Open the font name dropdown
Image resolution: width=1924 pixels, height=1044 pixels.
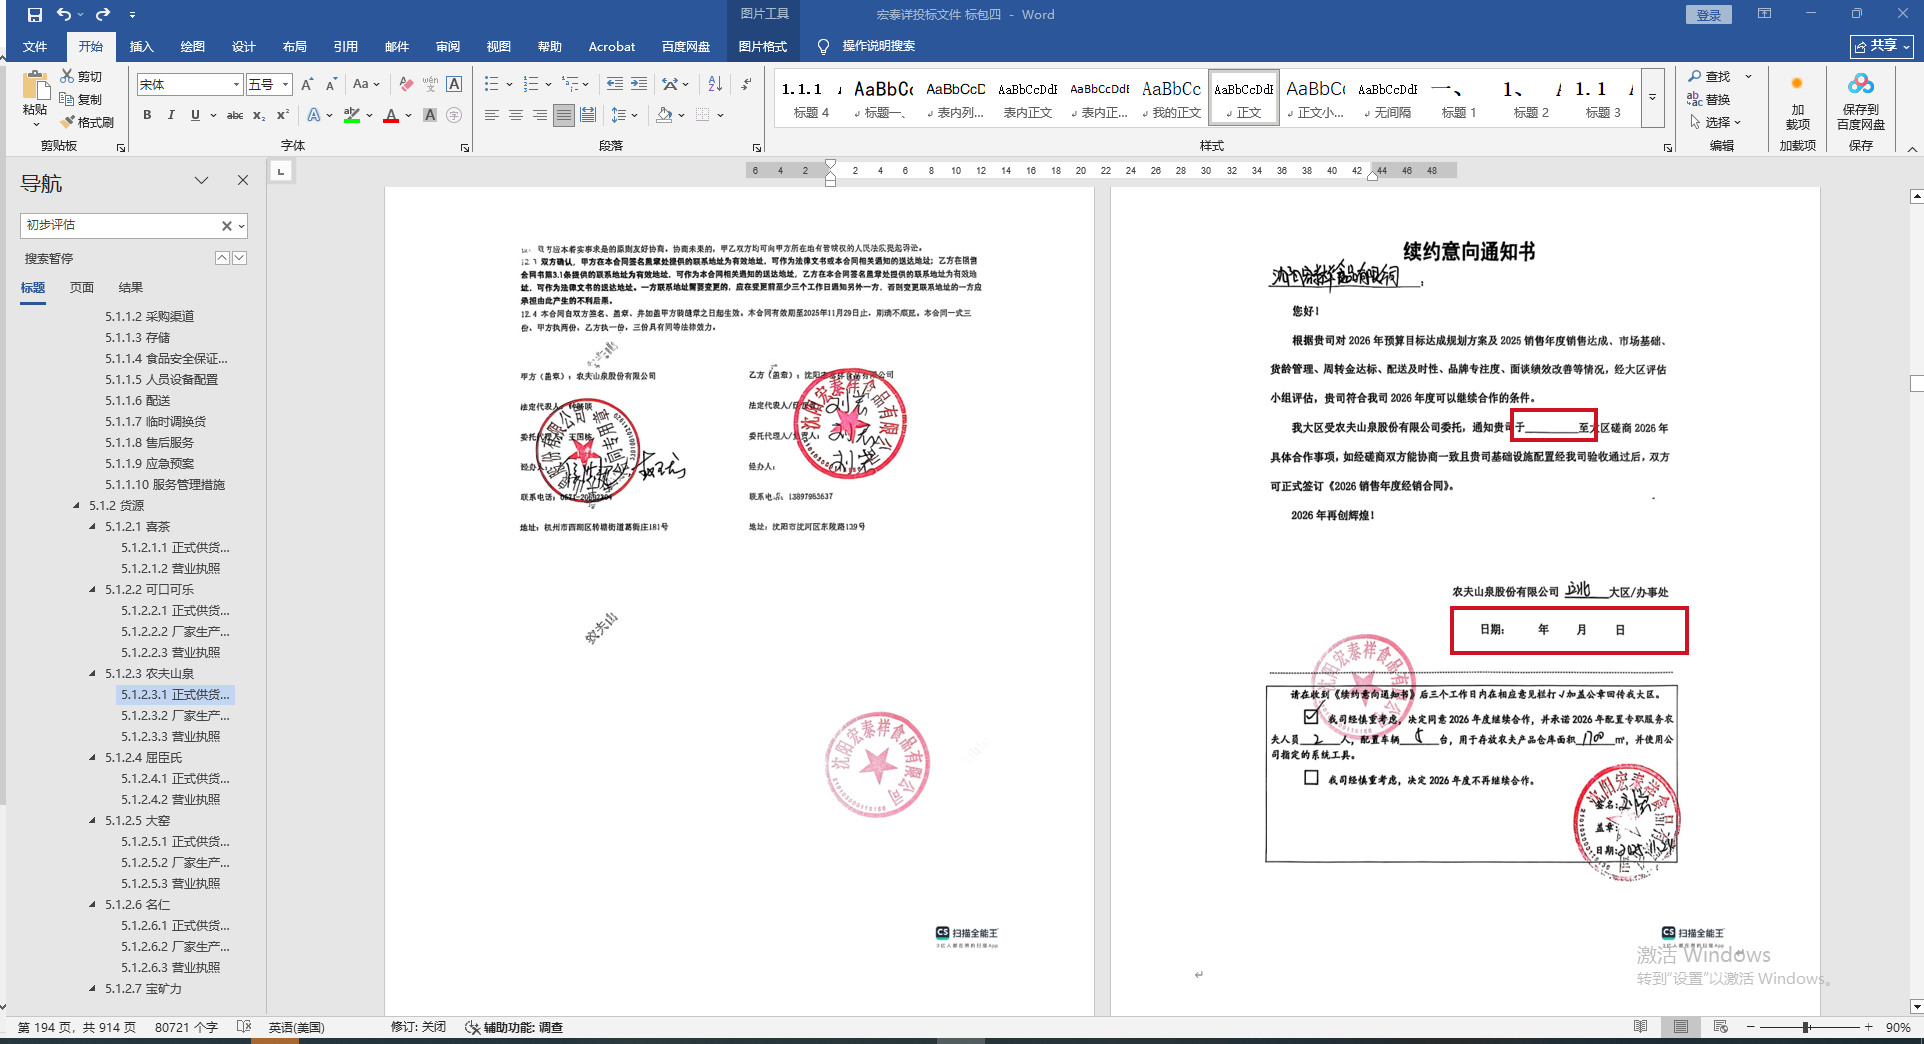(236, 85)
